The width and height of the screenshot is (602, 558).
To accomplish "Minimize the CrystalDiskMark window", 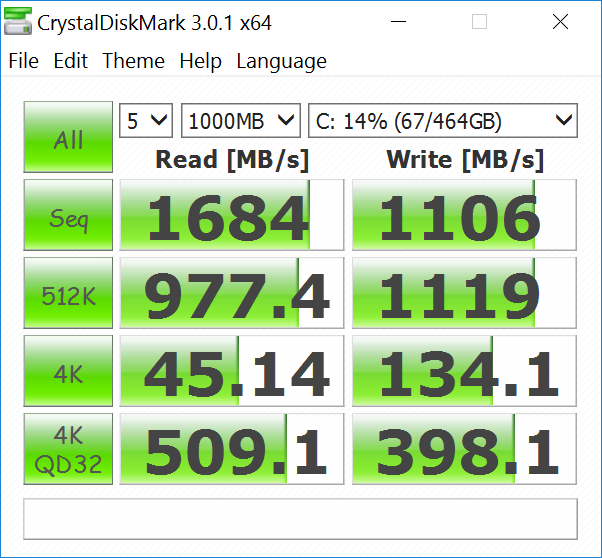I will [x=398, y=22].
